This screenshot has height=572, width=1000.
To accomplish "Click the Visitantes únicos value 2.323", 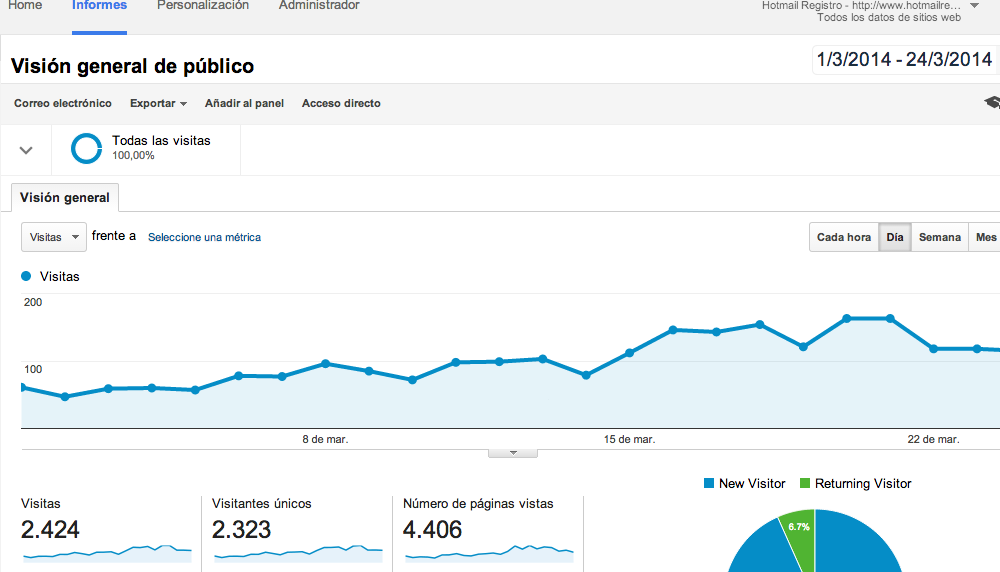I will (242, 530).
